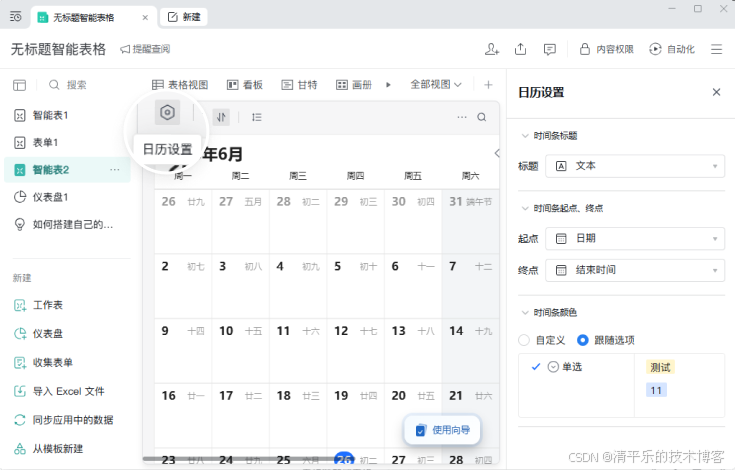
Task: Open the 起点 dropdown showing 日期
Action: pyautogui.click(x=635, y=239)
